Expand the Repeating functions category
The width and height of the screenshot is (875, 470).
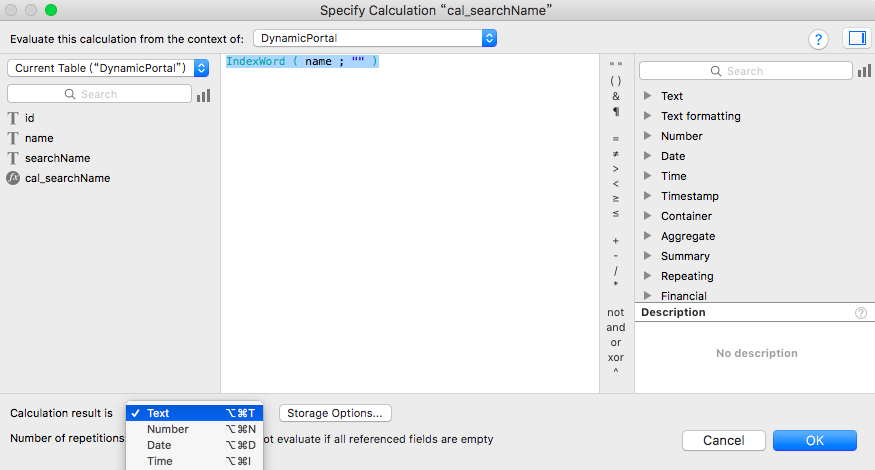click(x=647, y=276)
